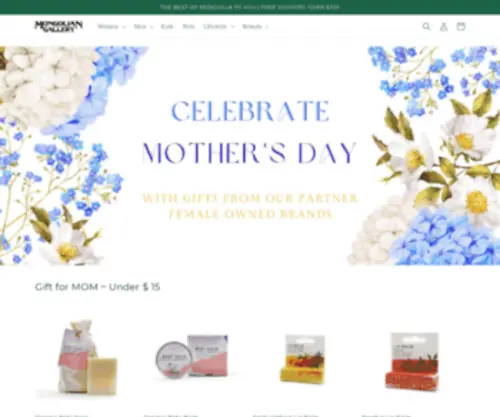Expand the Brands menu dropdown
This screenshot has height=417, width=500.
point(255,27)
